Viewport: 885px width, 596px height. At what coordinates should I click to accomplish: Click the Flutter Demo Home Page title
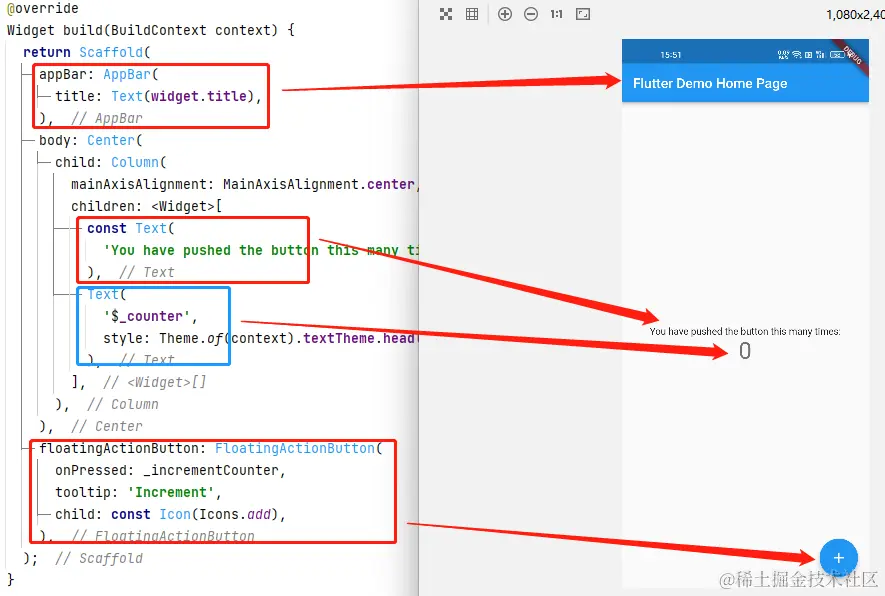point(710,83)
